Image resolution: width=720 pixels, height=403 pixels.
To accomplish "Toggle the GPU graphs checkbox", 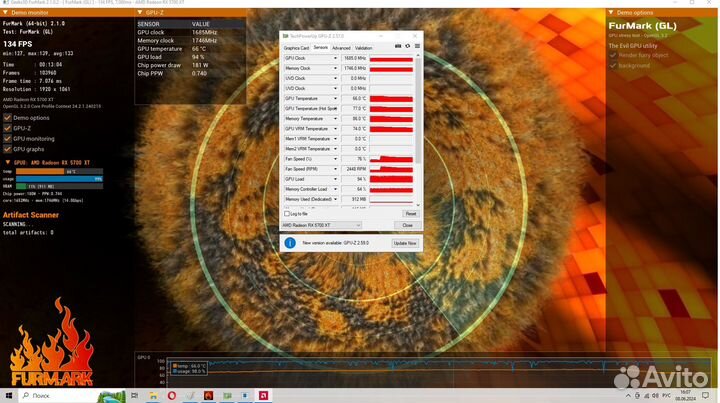I will 8,148.
